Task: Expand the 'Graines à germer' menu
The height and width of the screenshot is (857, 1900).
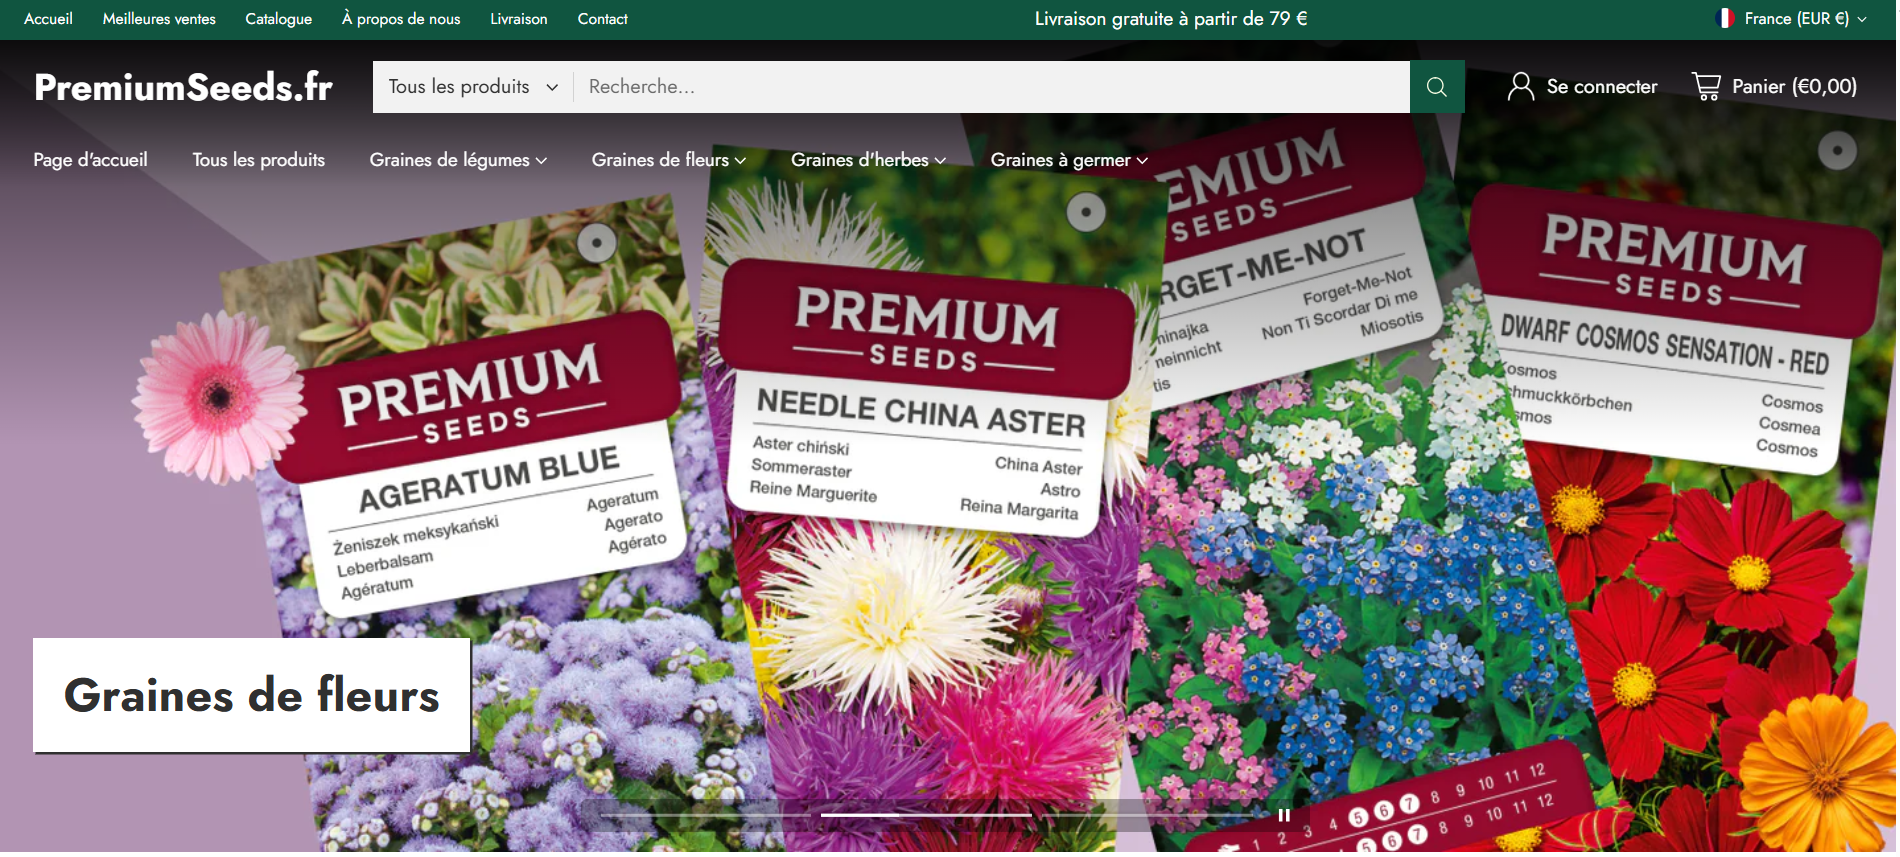Action: coord(1069,160)
